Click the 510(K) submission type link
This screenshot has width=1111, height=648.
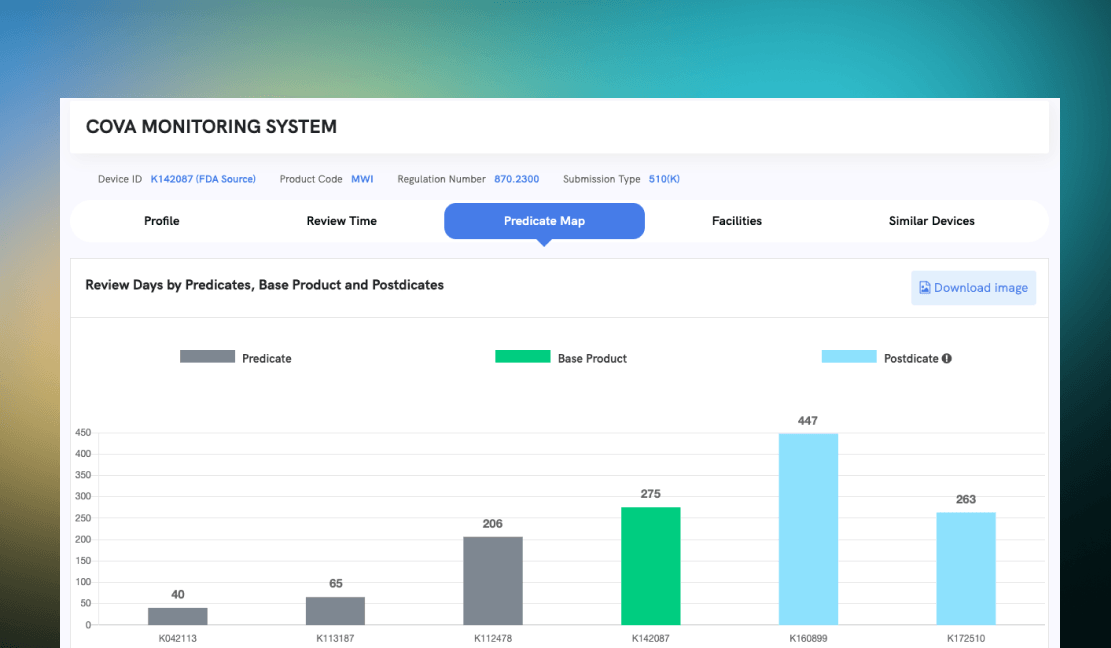point(664,179)
